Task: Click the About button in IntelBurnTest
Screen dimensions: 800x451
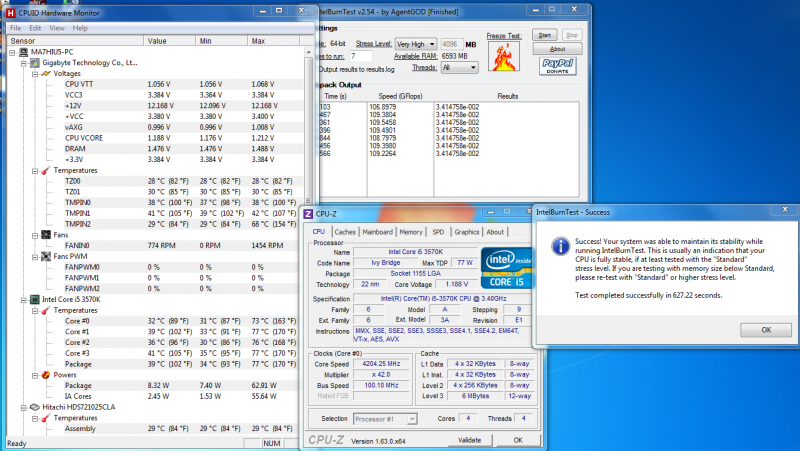Action: click(558, 49)
